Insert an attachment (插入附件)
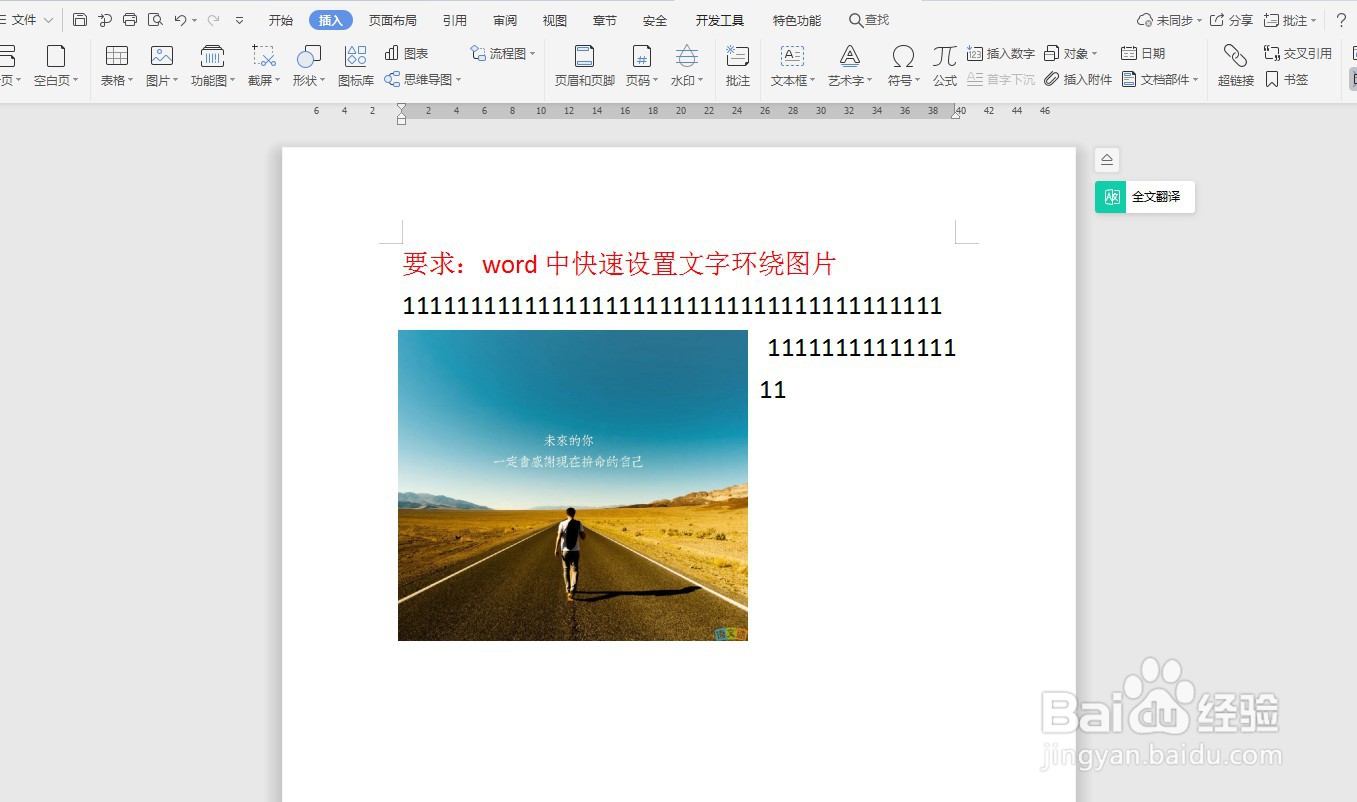This screenshot has height=802, width=1357. [x=1078, y=79]
